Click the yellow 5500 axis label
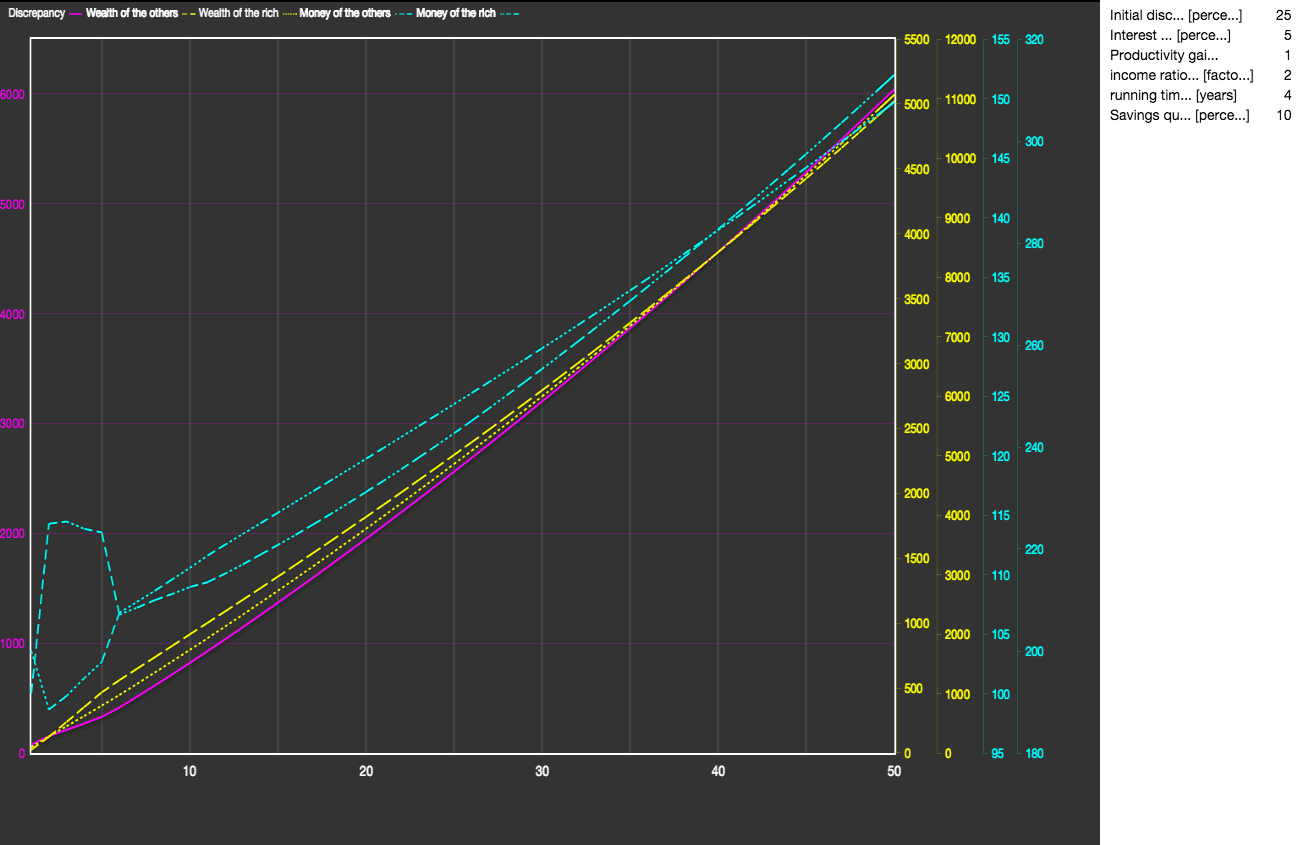Image resolution: width=1300 pixels, height=845 pixels. (x=917, y=40)
